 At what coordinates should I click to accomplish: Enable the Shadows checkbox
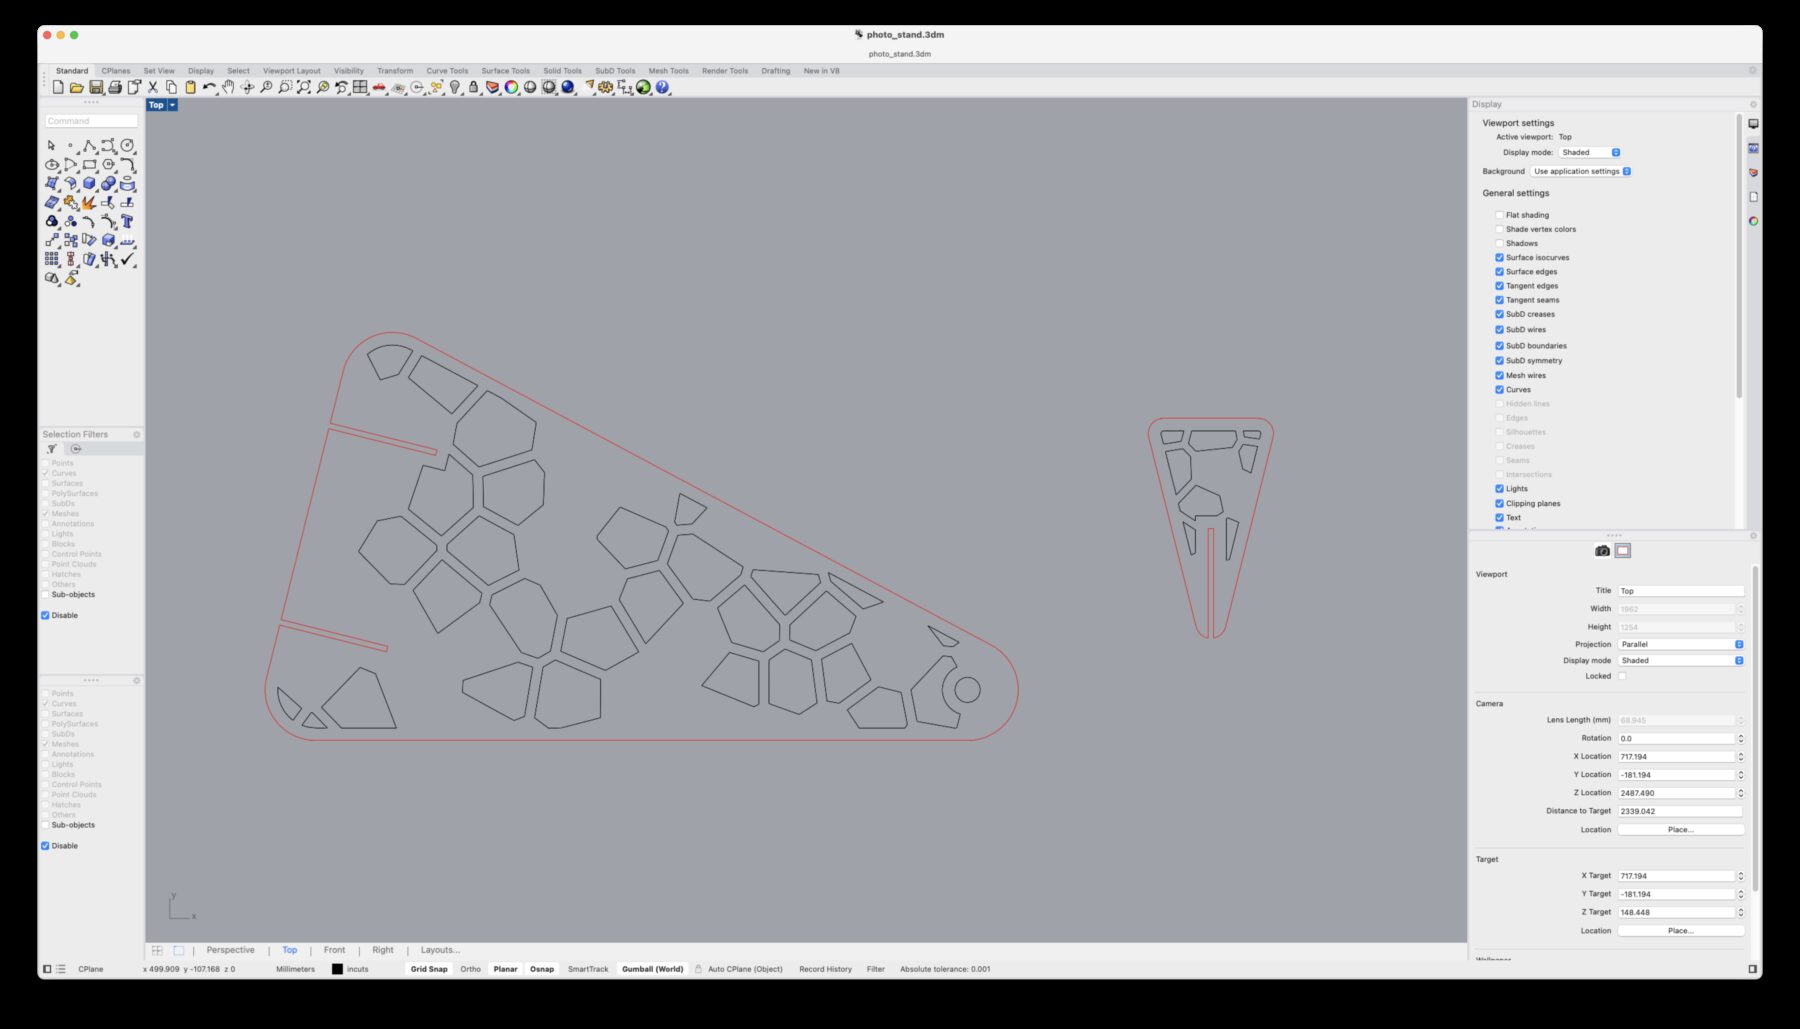pos(1499,243)
